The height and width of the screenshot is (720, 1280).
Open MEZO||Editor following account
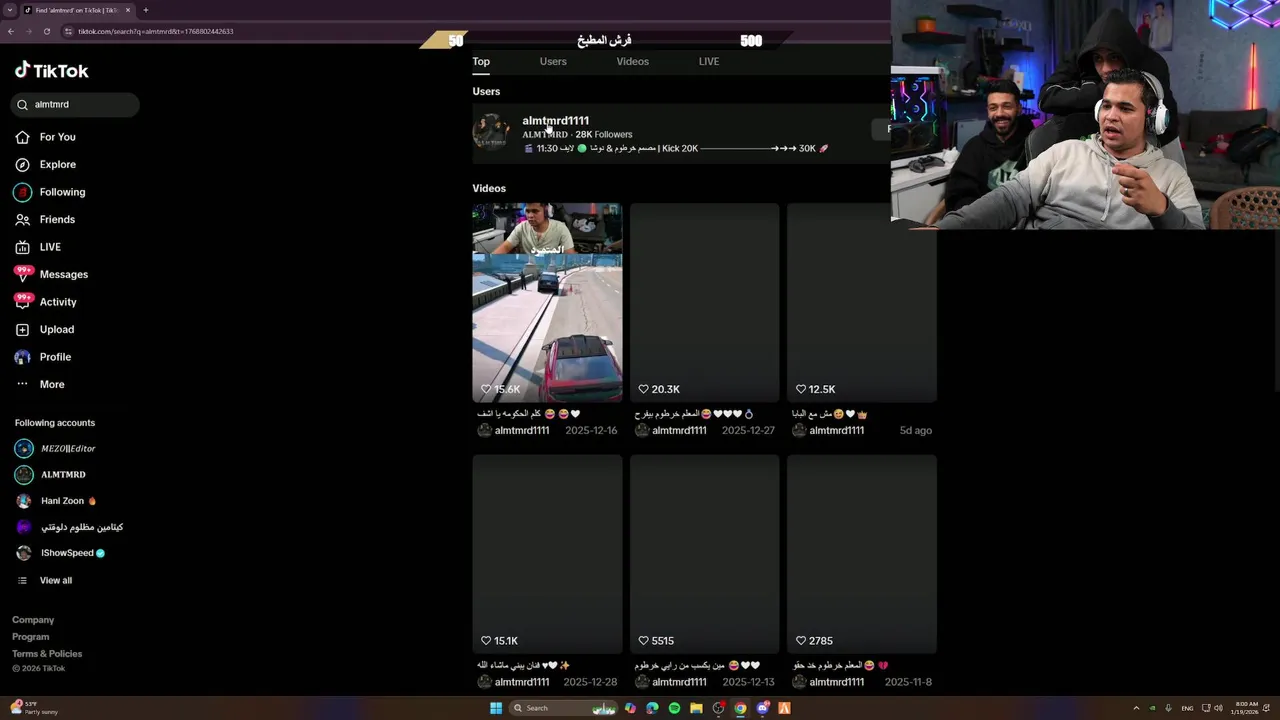coord(68,448)
